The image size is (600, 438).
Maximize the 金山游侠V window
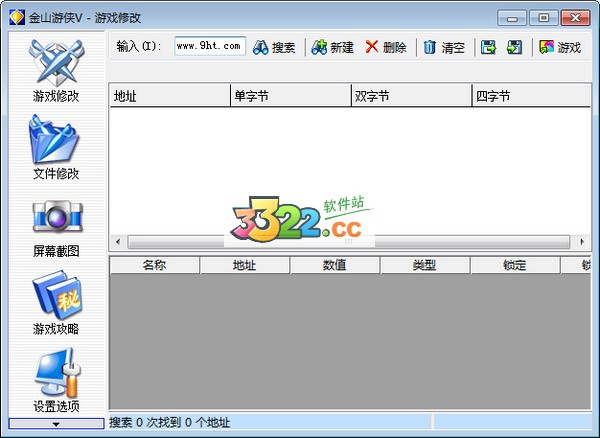[544, 18]
